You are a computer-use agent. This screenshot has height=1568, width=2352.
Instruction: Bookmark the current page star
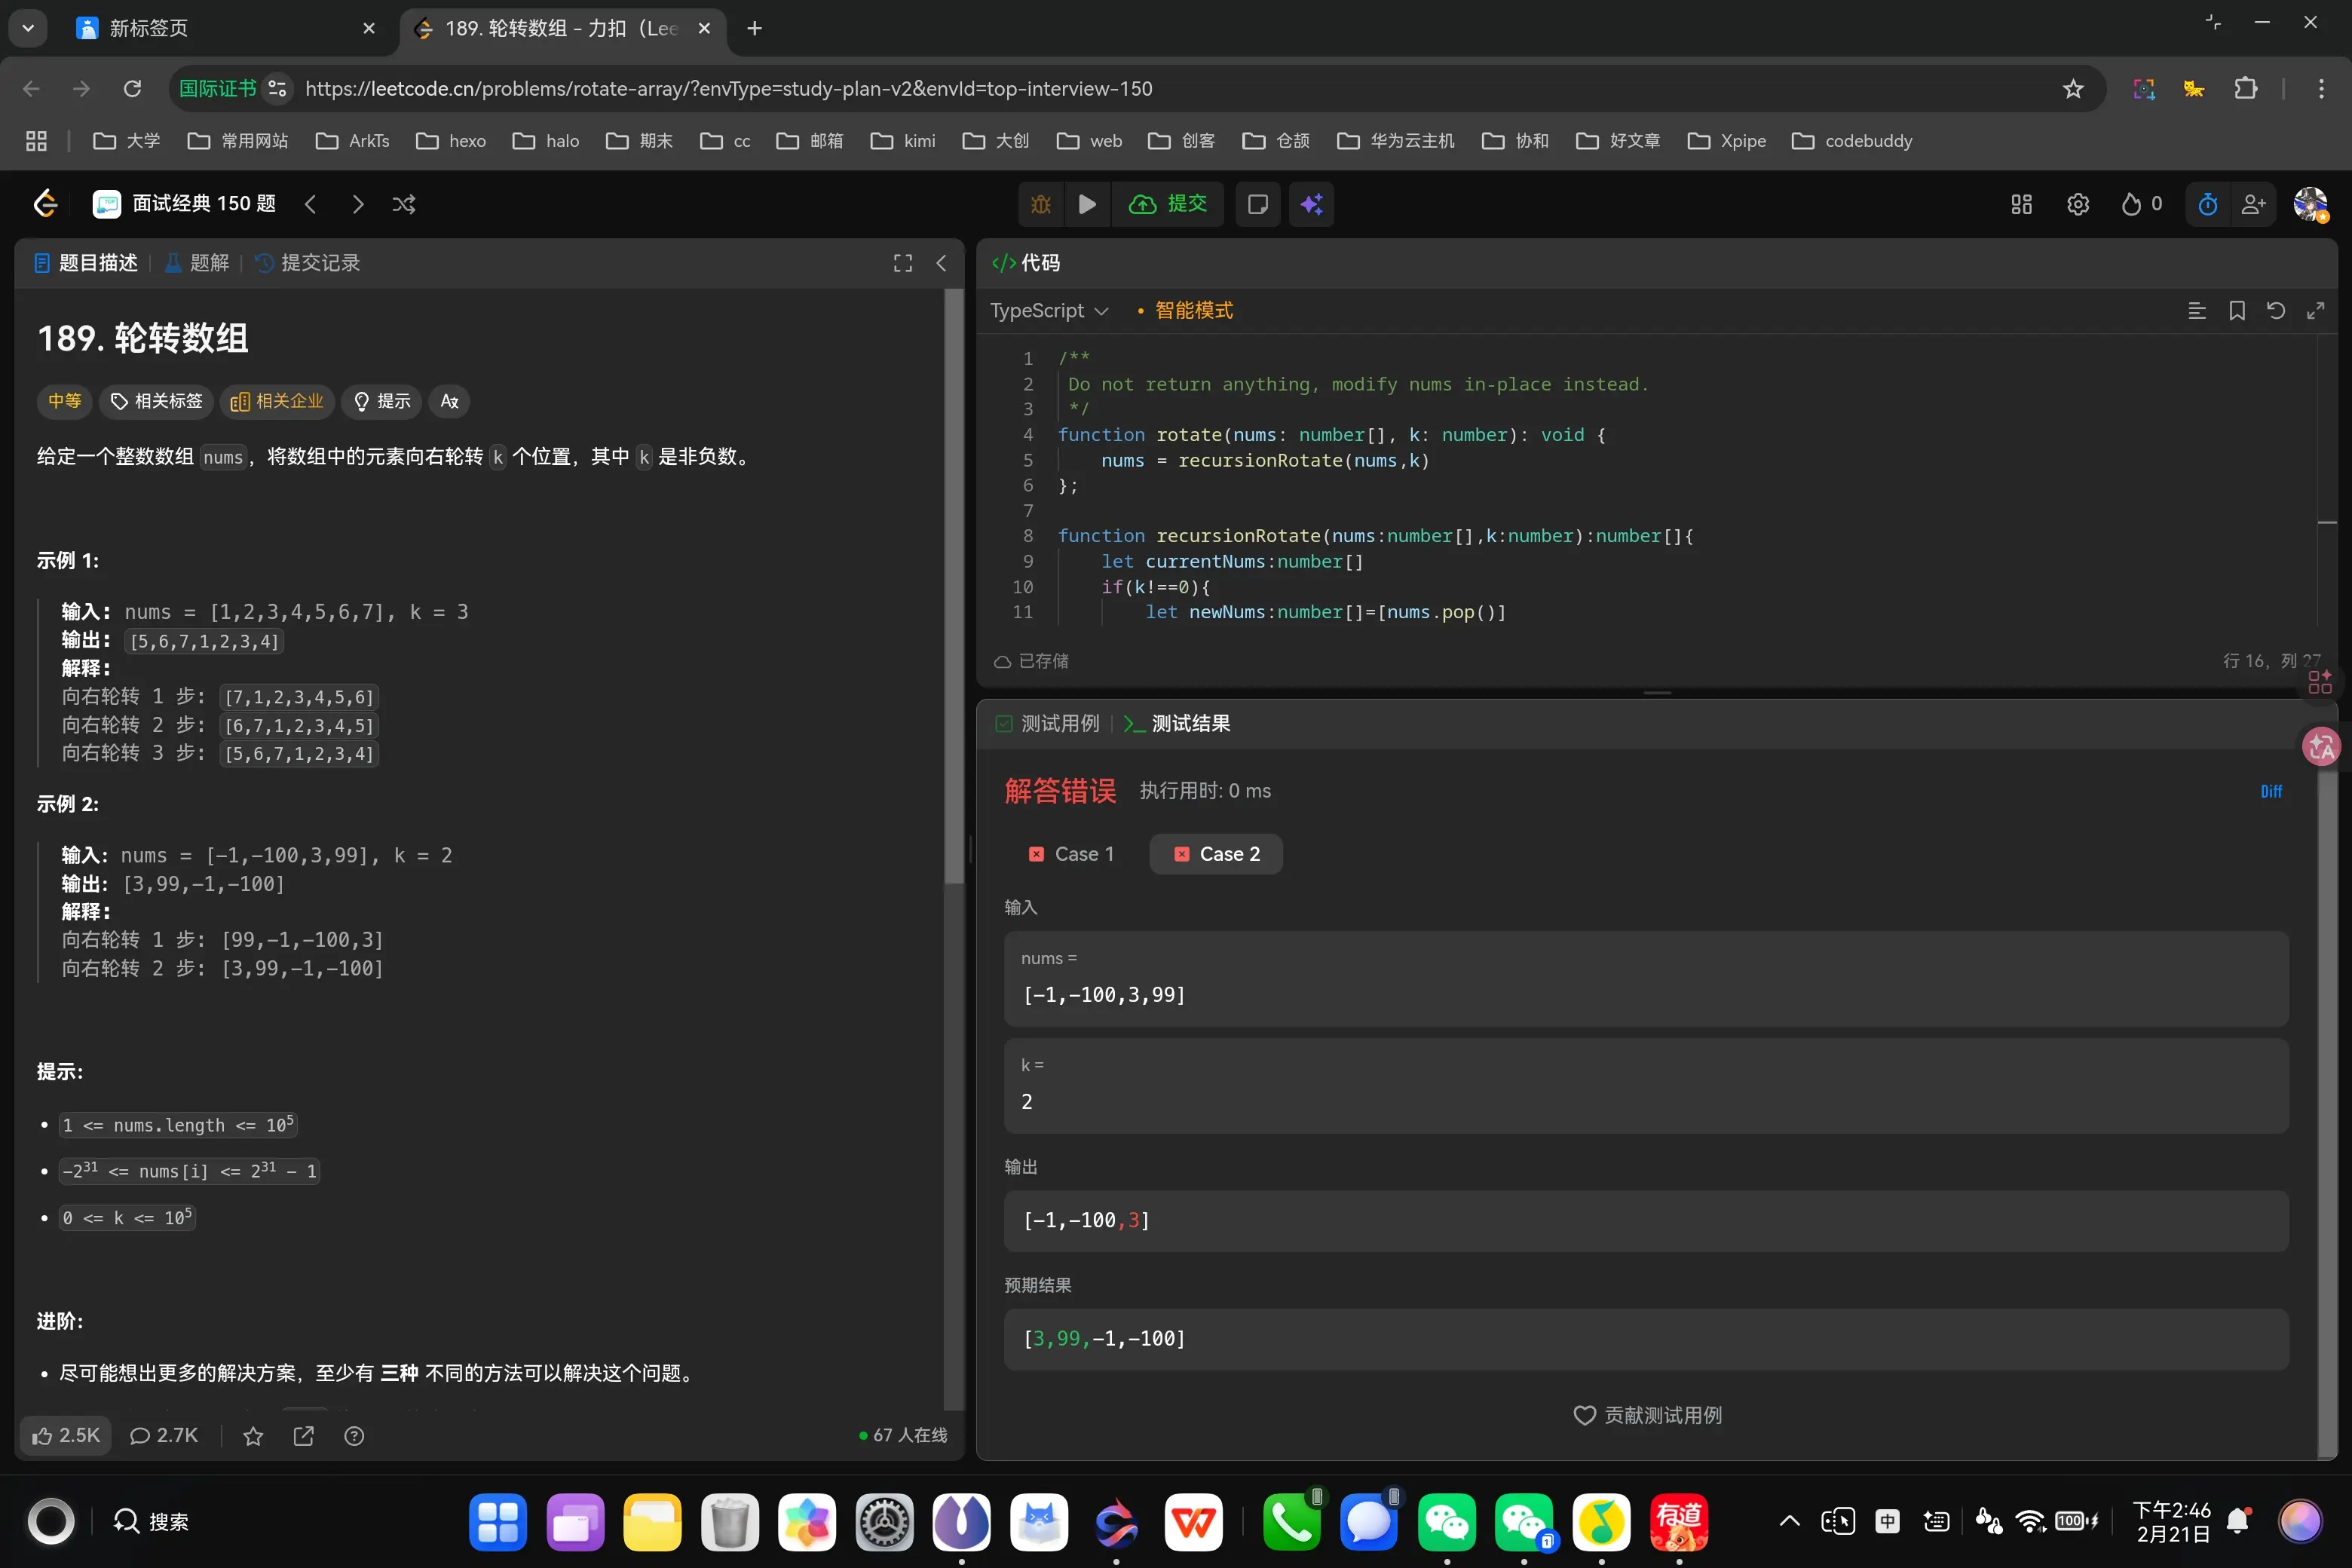click(2073, 89)
